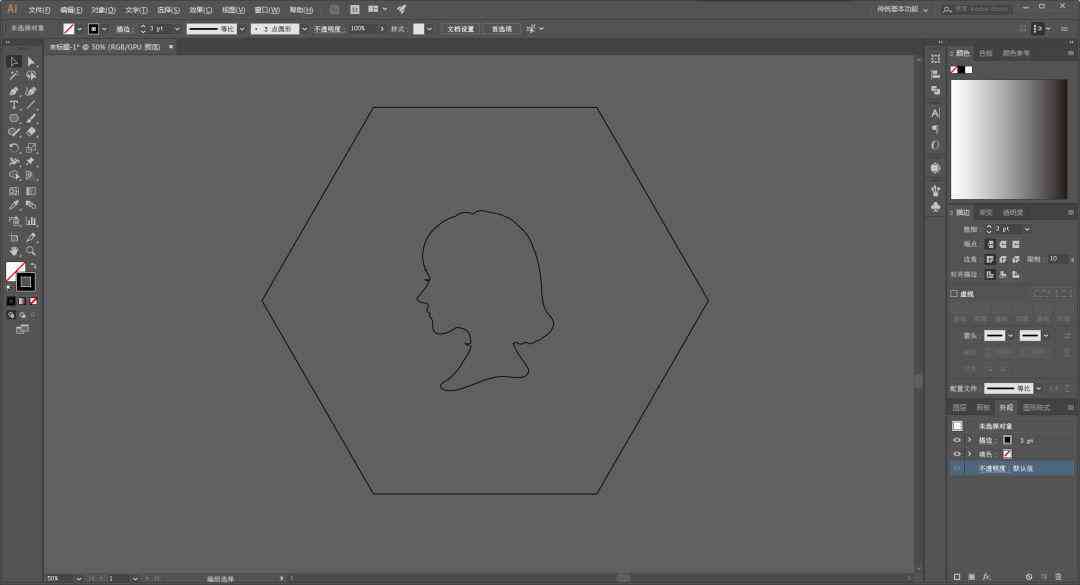The height and width of the screenshot is (585, 1080).
Task: Select the Lasso tool
Action: [x=31, y=76]
